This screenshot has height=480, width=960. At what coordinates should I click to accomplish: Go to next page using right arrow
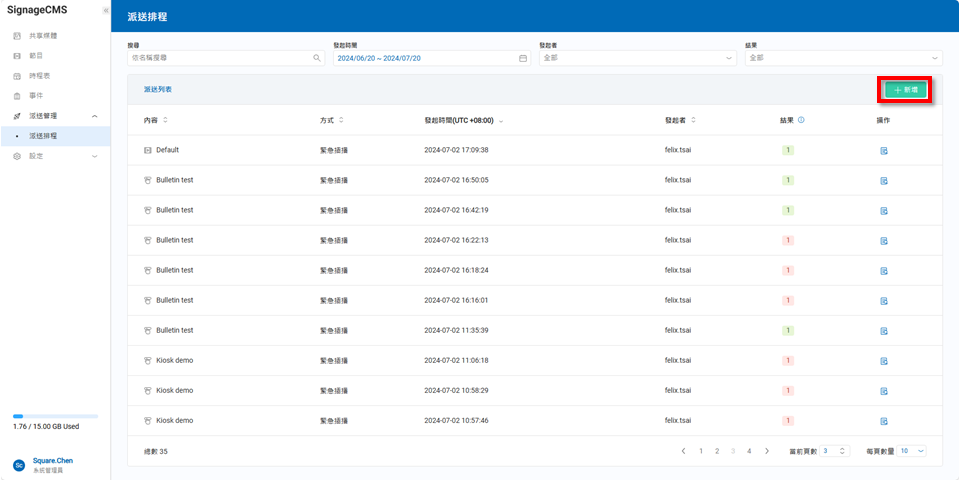[767, 451]
